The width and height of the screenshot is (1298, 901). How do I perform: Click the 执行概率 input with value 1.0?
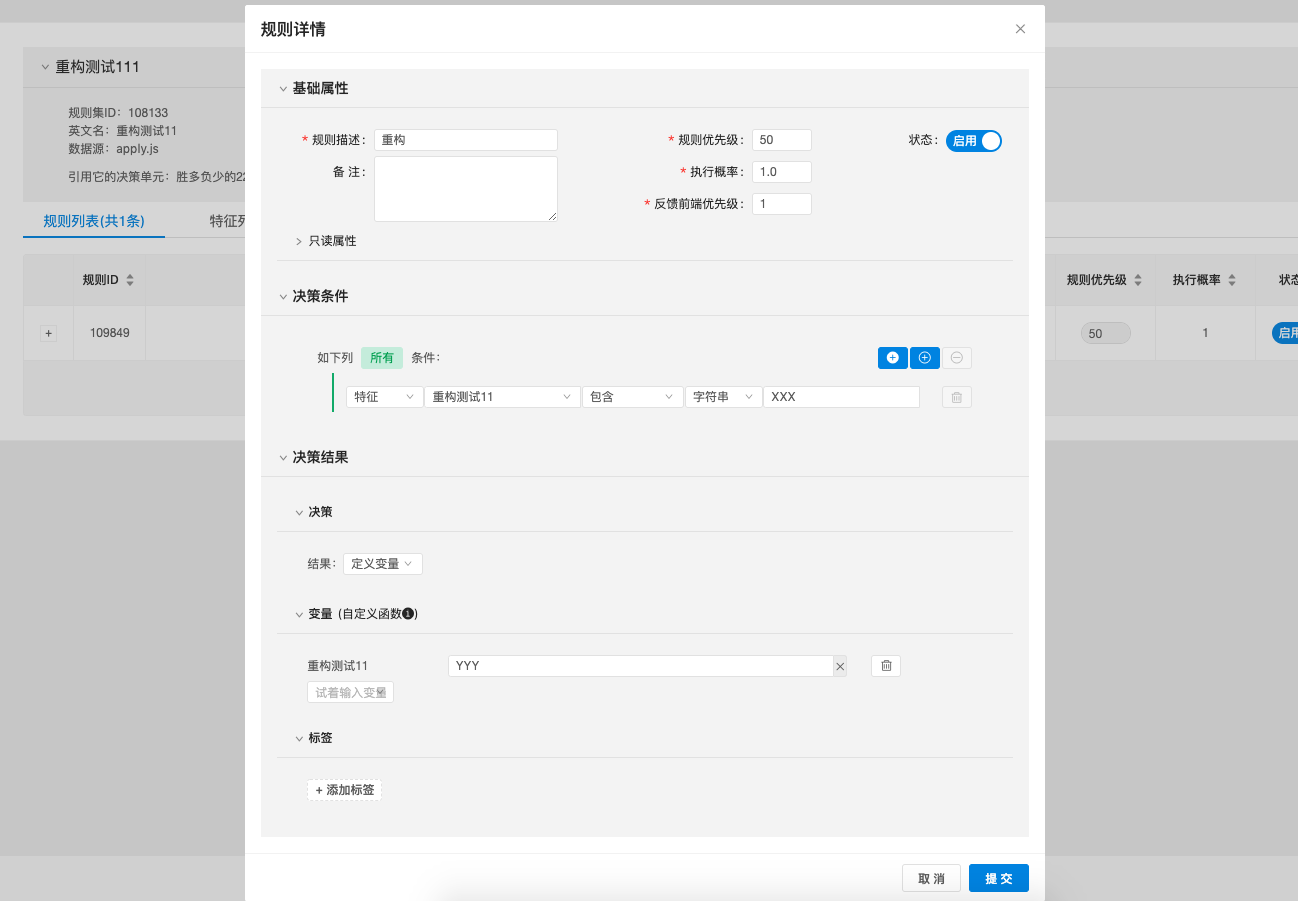click(x=782, y=172)
